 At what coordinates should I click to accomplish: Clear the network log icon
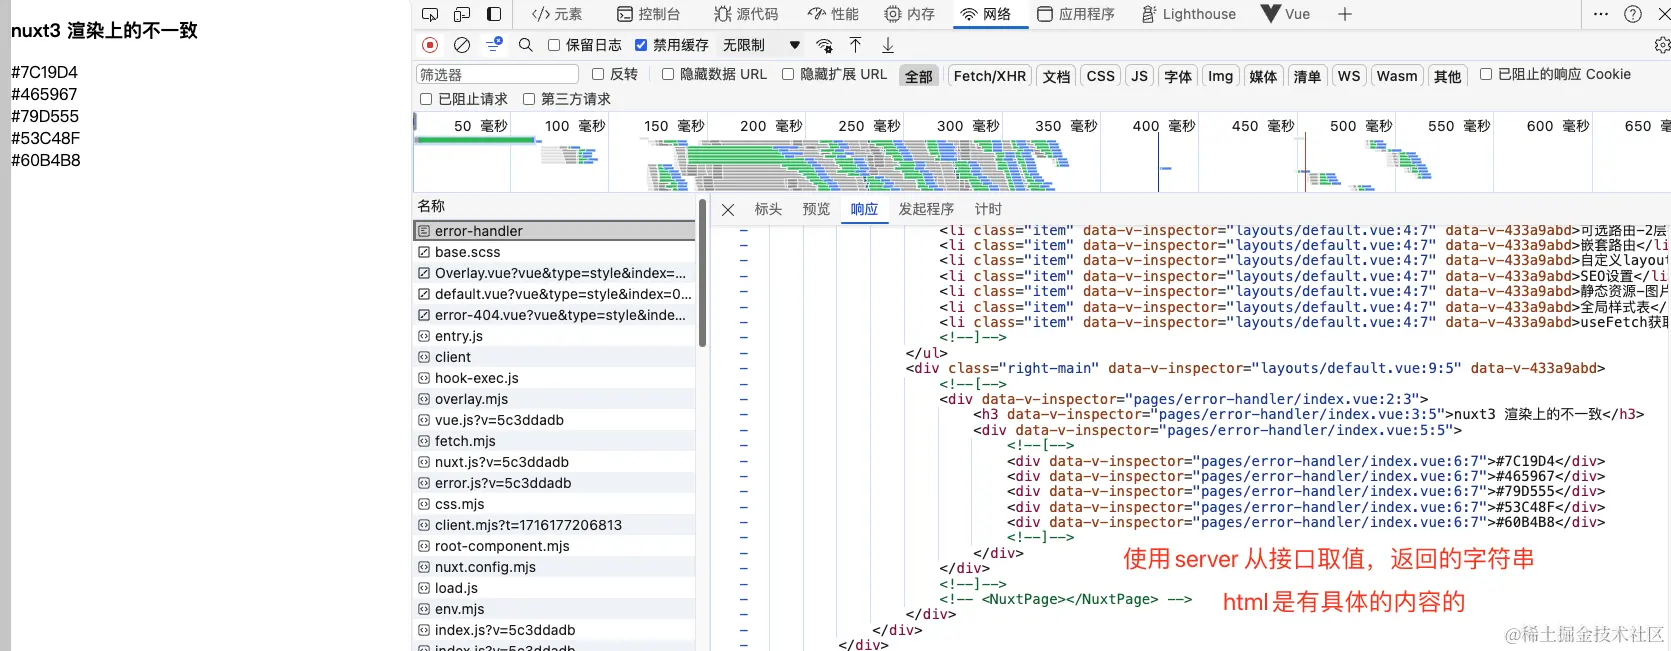462,45
